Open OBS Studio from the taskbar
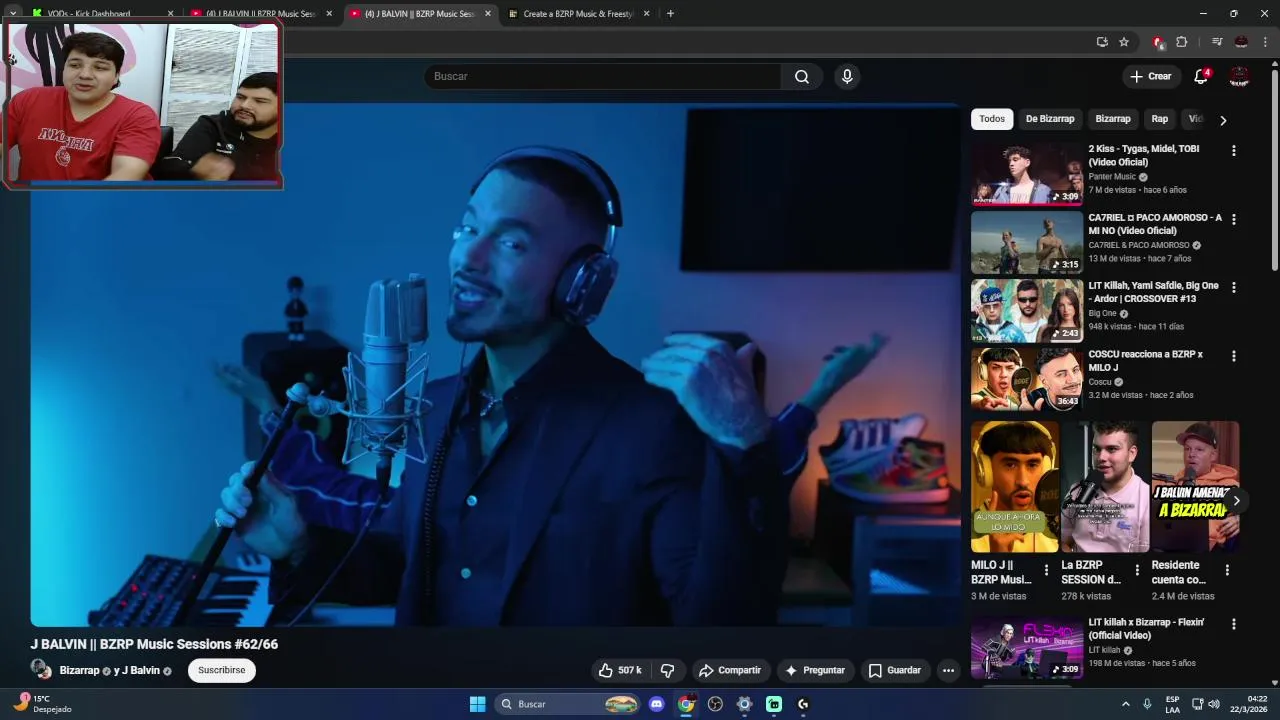Viewport: 1280px width, 720px height. click(x=715, y=704)
